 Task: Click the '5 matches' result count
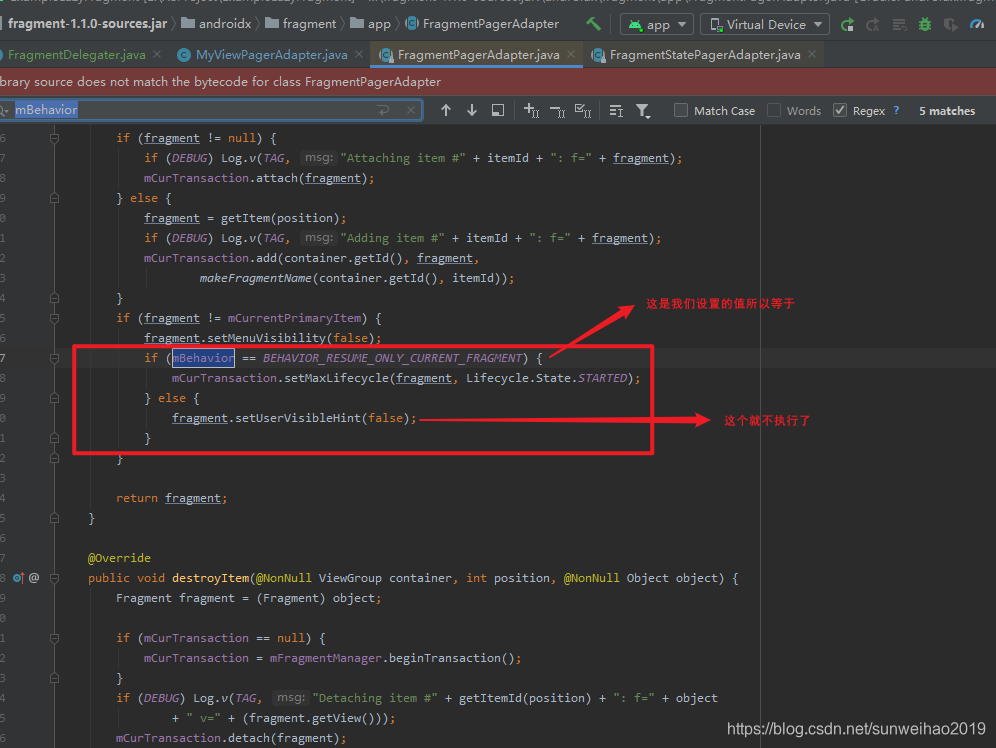(946, 111)
